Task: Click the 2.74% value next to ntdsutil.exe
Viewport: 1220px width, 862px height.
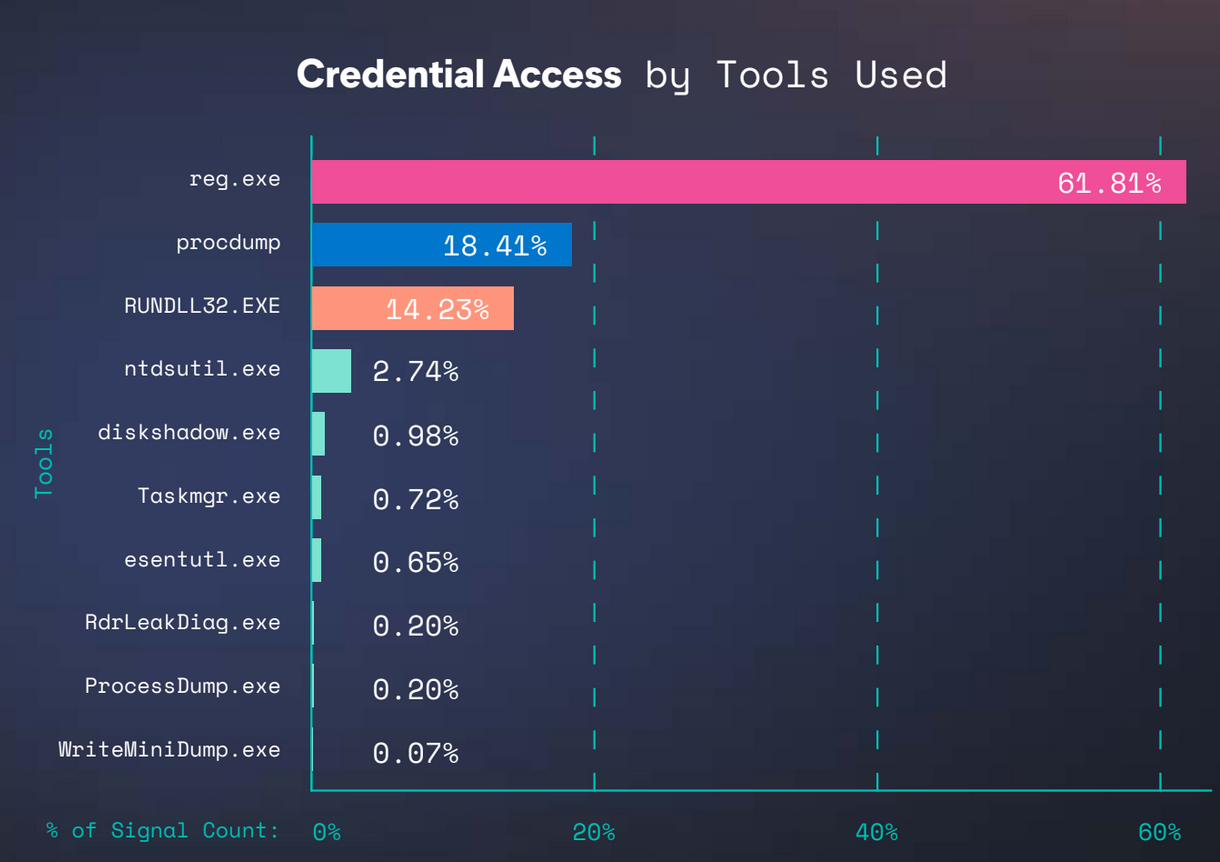Action: (416, 372)
